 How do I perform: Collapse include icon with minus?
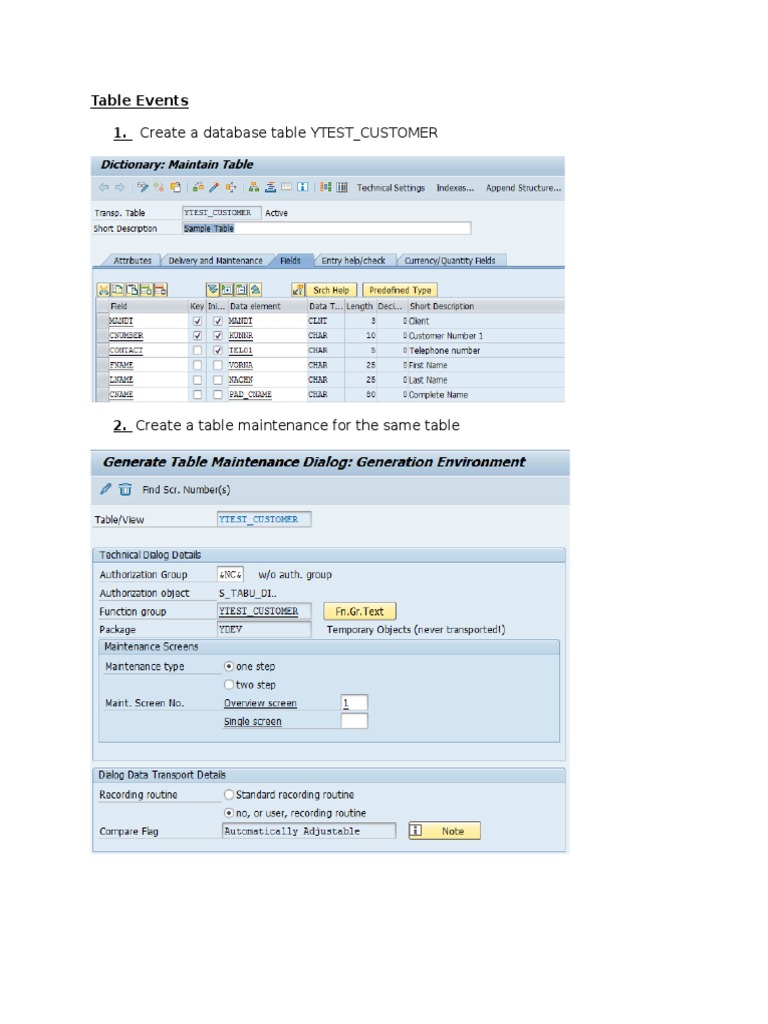(242, 290)
